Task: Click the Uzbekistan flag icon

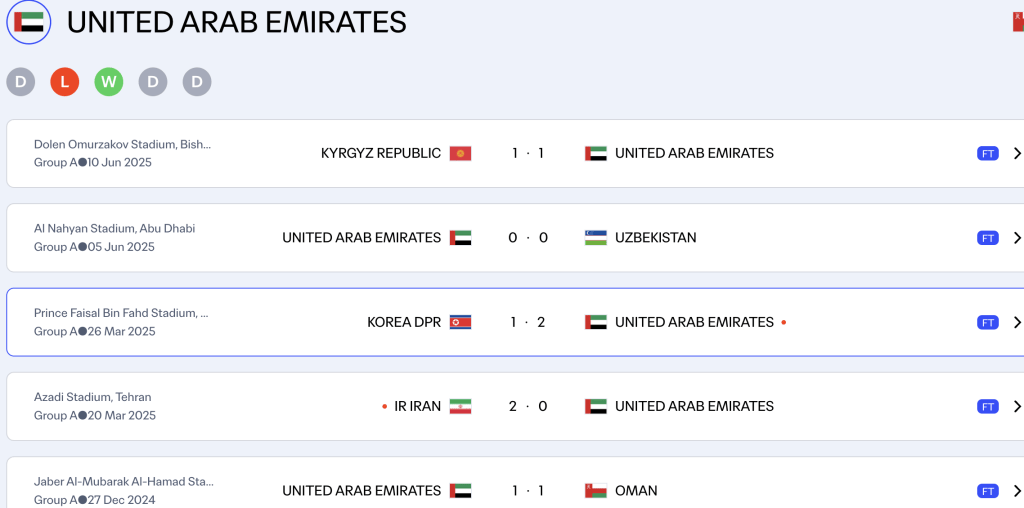Action: point(596,238)
